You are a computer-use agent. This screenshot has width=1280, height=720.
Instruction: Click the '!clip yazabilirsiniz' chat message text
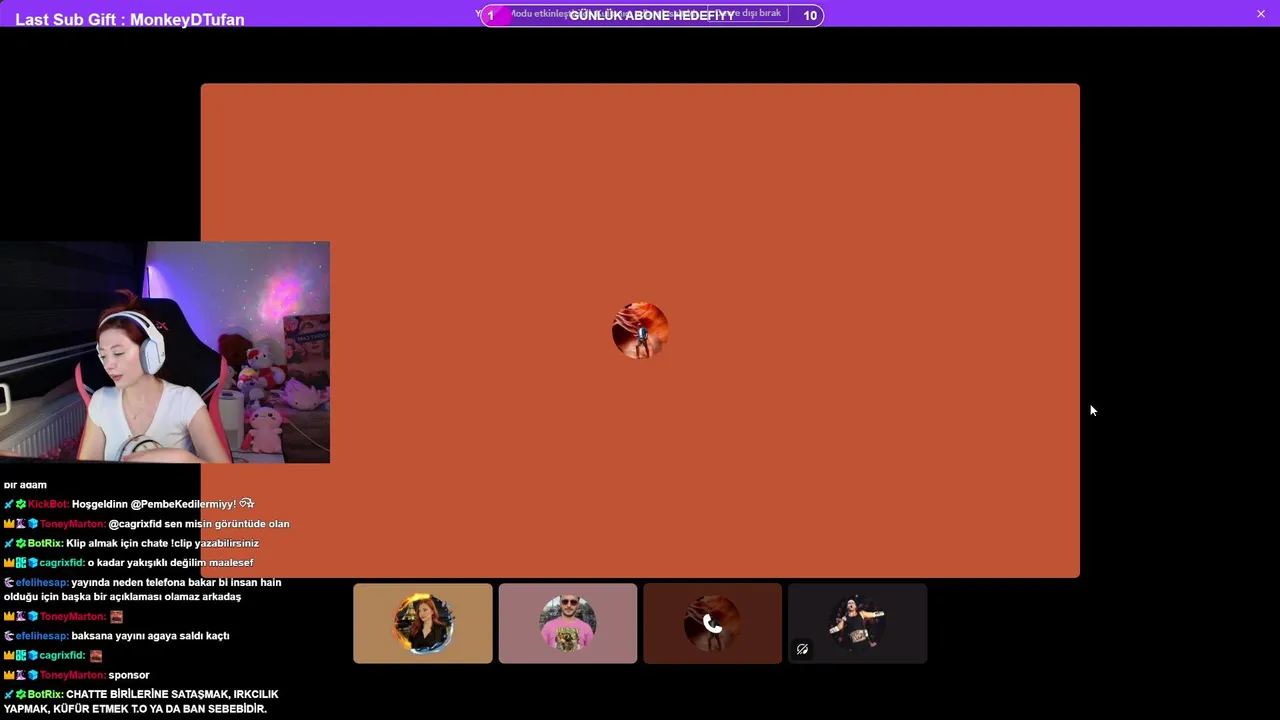(x=215, y=543)
